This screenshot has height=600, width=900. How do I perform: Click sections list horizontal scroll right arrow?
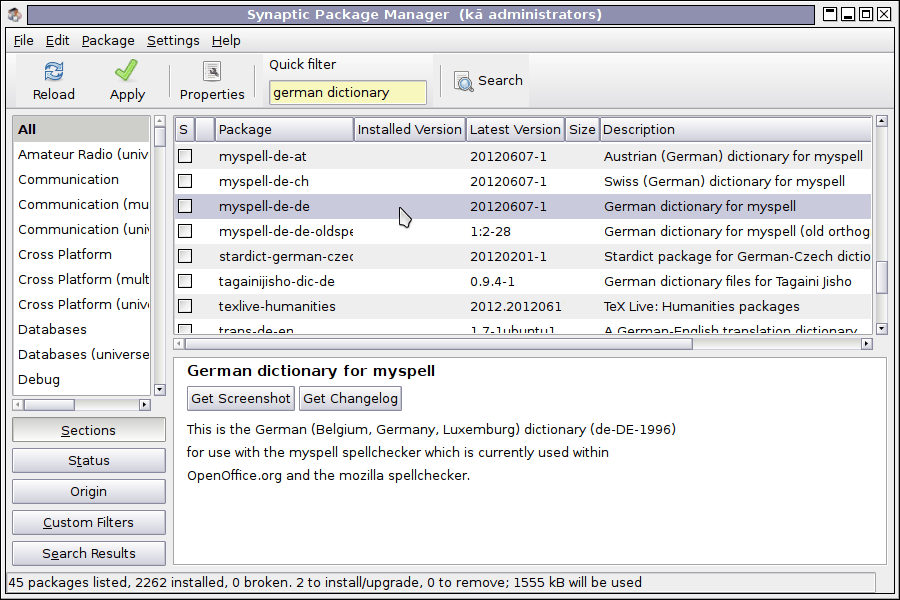(144, 405)
